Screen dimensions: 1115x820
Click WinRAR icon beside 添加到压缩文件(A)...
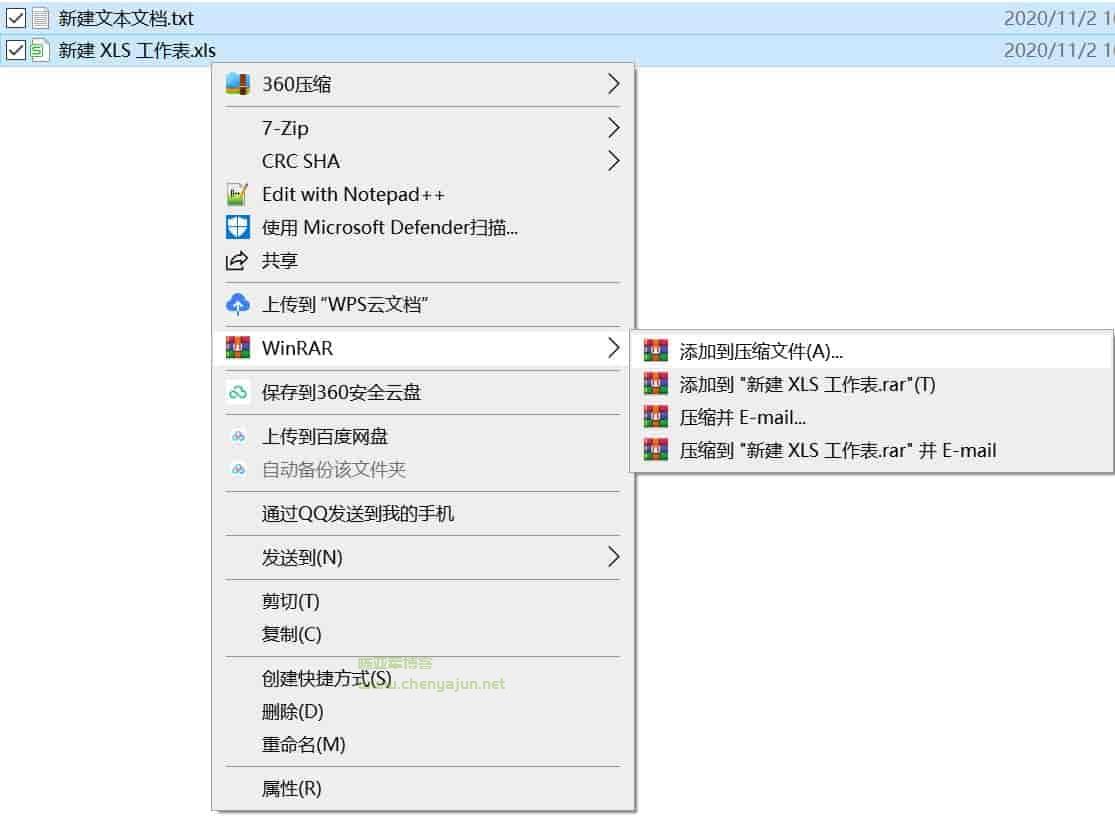tap(656, 351)
